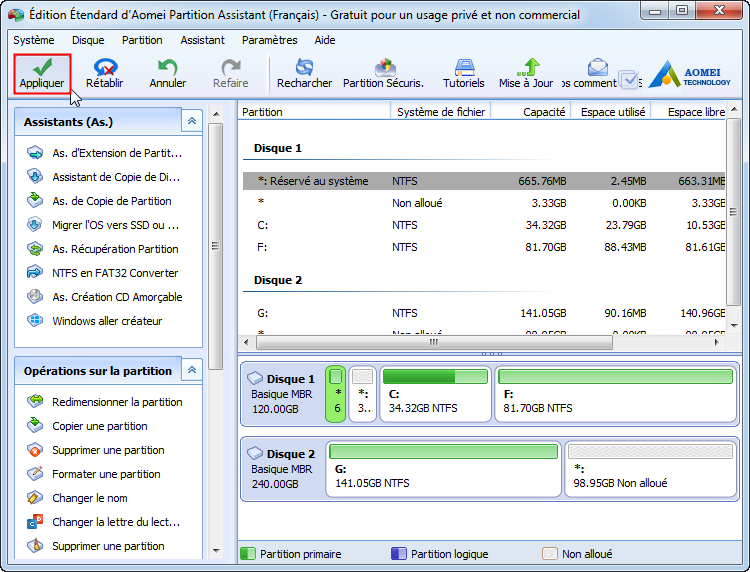Screen dimensions: 750x572
Task: Click the partition list scroll-down arrow
Action: [734, 325]
